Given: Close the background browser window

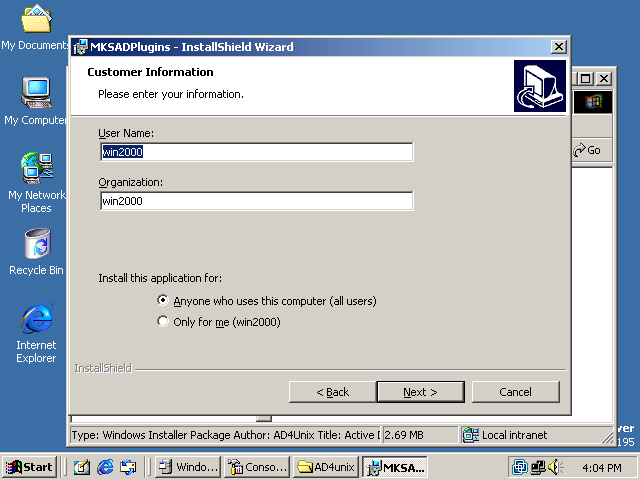Looking at the screenshot, I should [x=604, y=78].
